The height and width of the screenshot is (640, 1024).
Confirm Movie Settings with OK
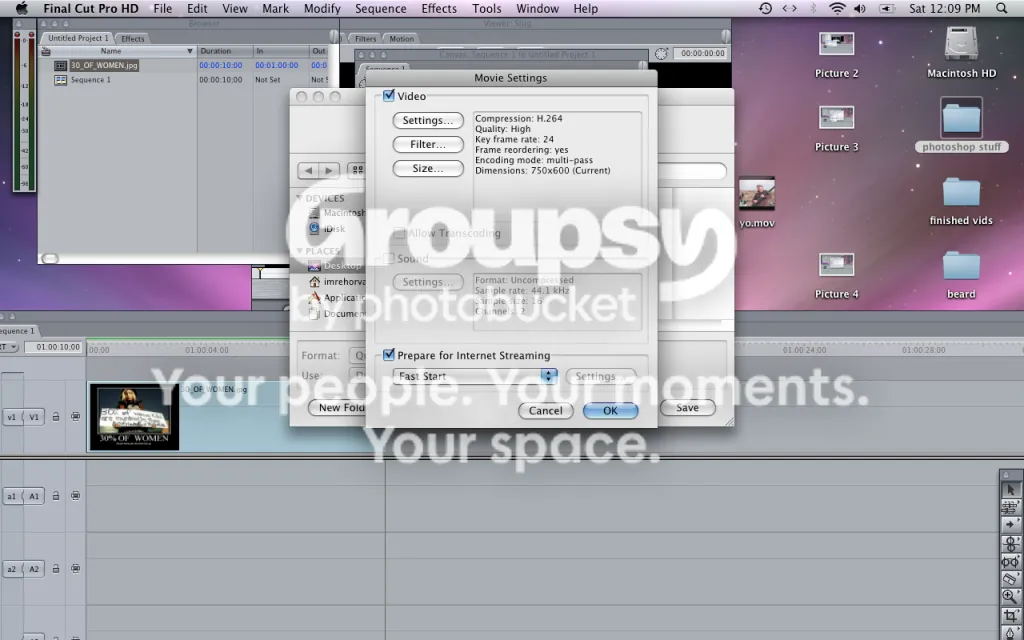click(x=610, y=410)
